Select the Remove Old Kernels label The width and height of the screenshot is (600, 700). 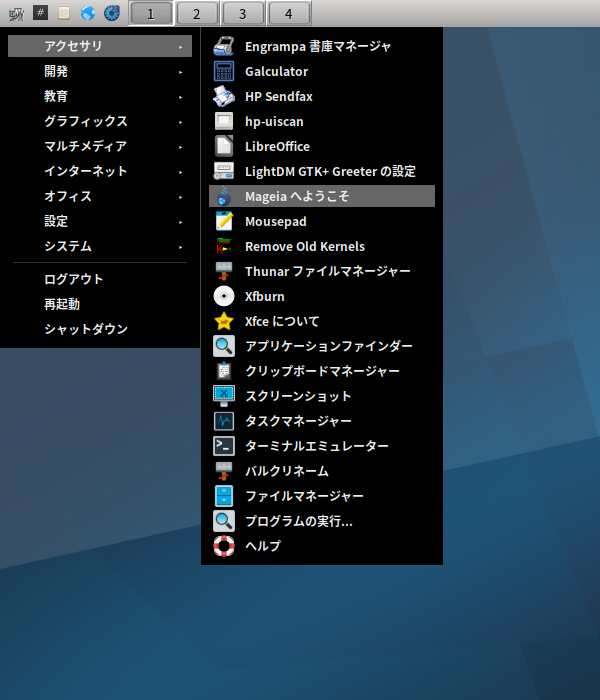(305, 246)
